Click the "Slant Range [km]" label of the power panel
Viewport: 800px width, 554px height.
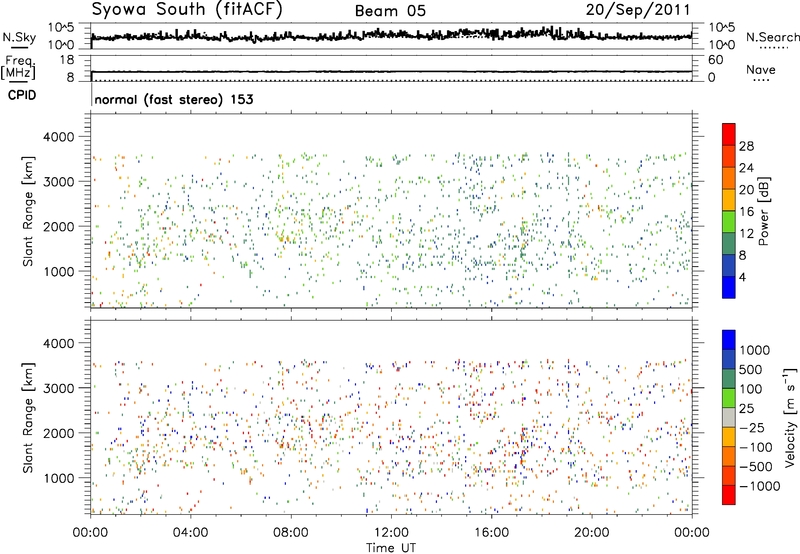pyautogui.click(x=28, y=211)
